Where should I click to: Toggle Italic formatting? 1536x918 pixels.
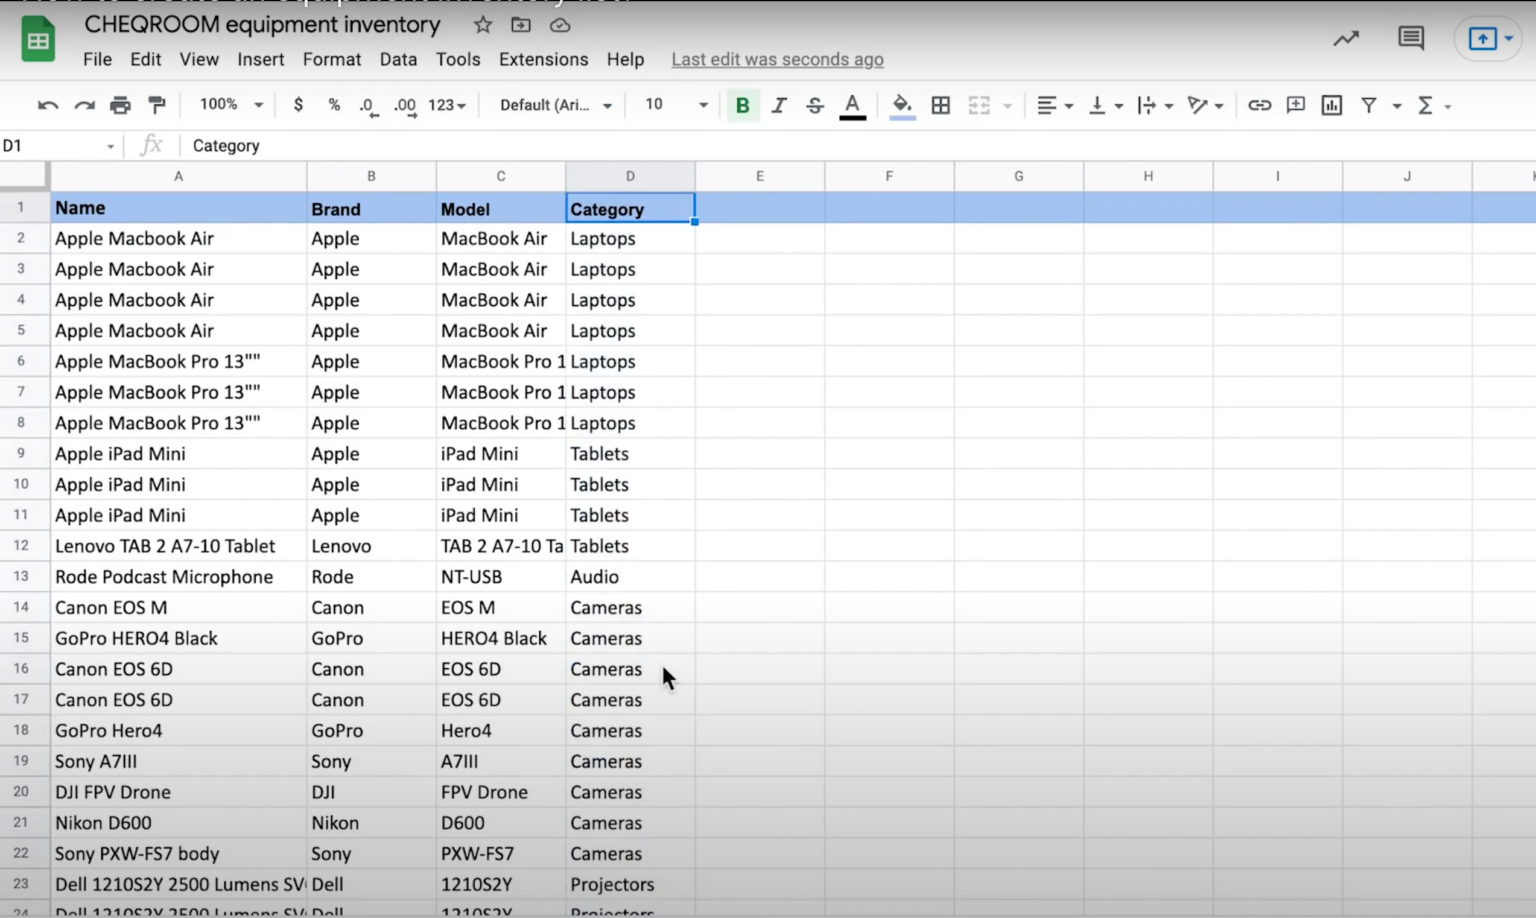pyautogui.click(x=779, y=105)
